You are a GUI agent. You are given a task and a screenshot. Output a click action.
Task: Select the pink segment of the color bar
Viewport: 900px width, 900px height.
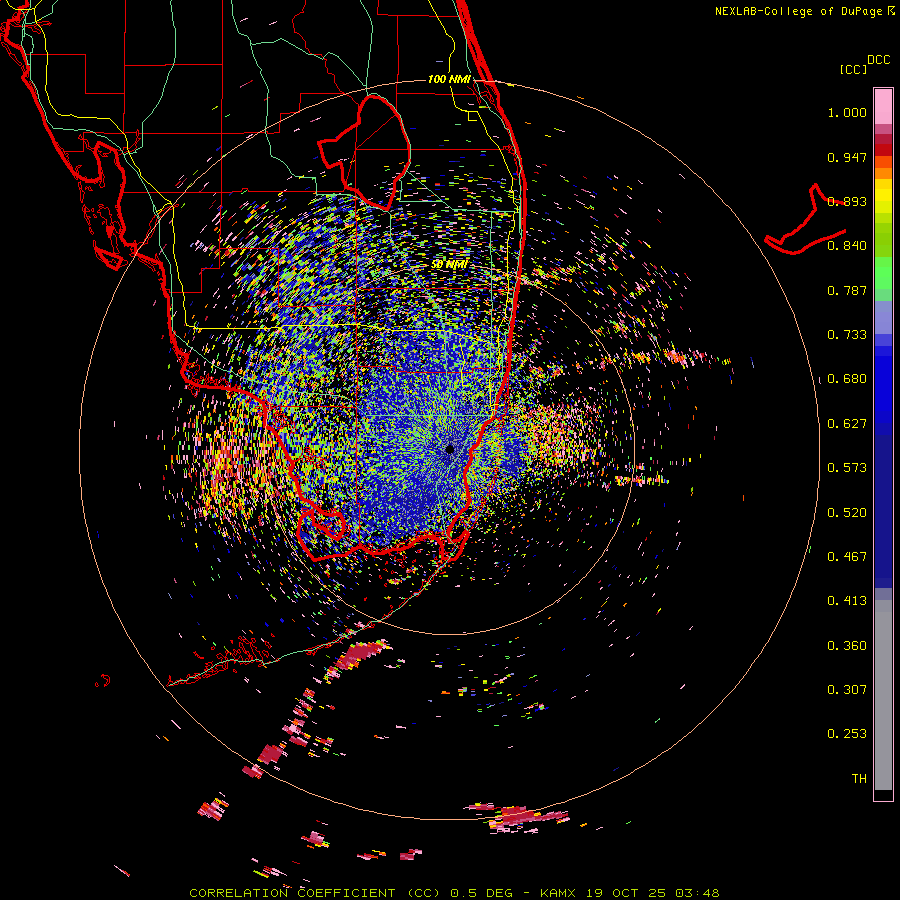(x=883, y=106)
